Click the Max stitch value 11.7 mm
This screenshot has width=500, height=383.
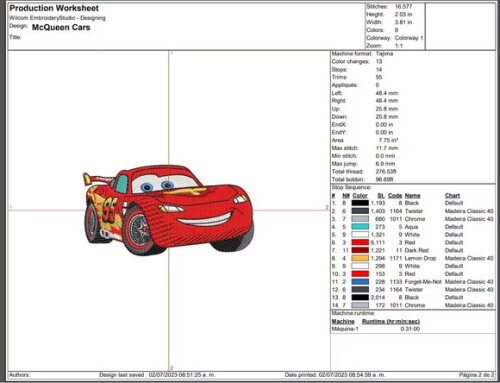(387, 148)
